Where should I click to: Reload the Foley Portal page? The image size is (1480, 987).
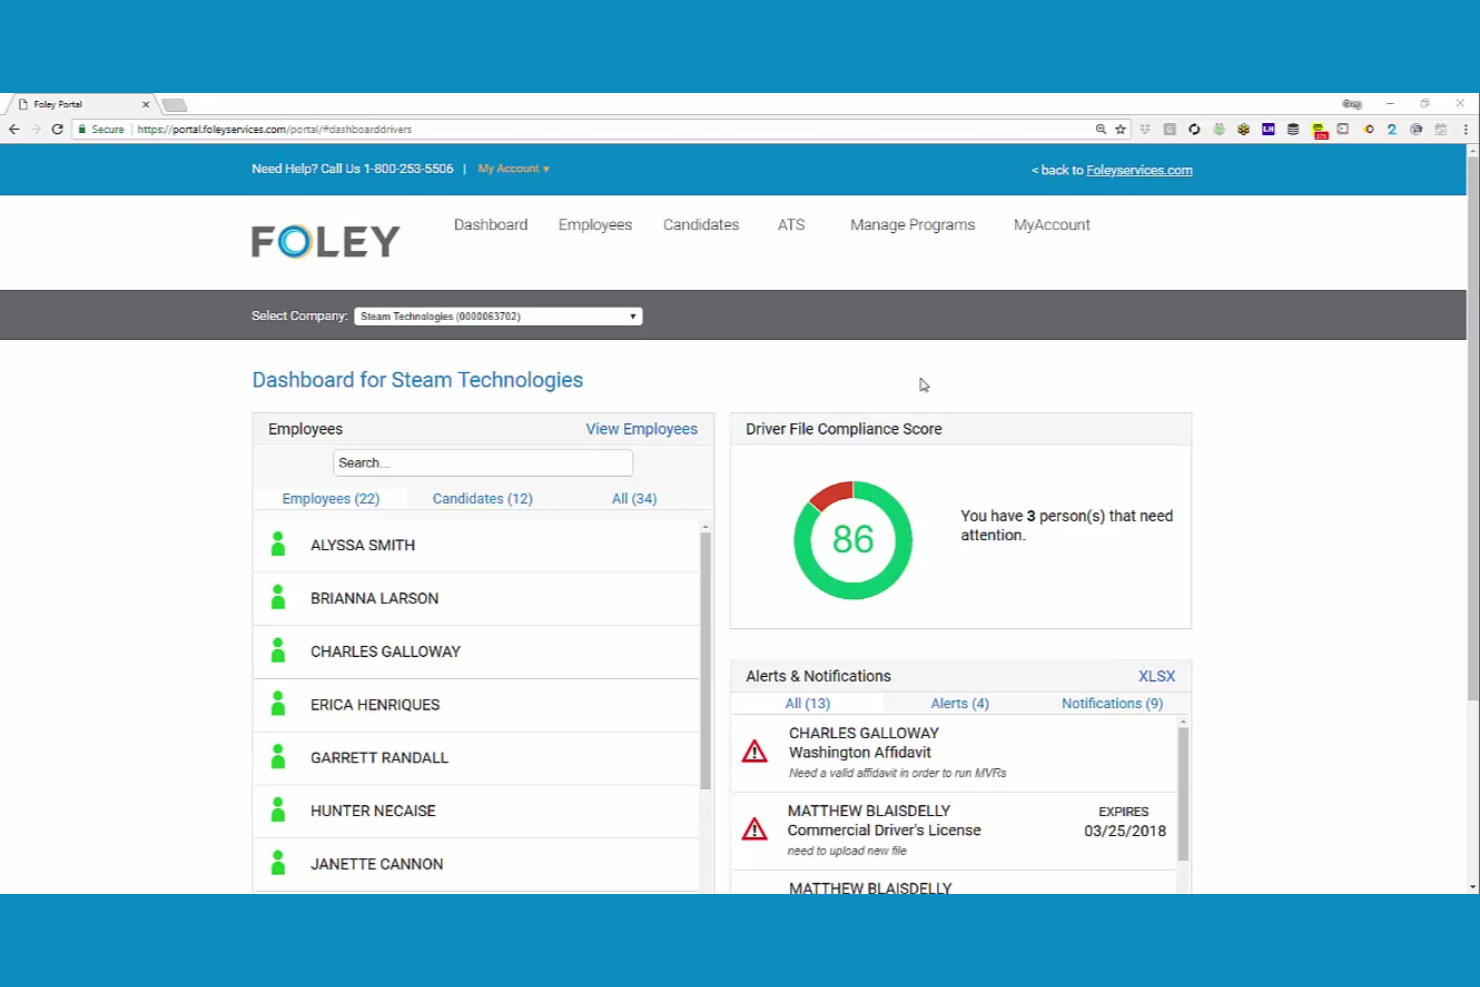(57, 129)
